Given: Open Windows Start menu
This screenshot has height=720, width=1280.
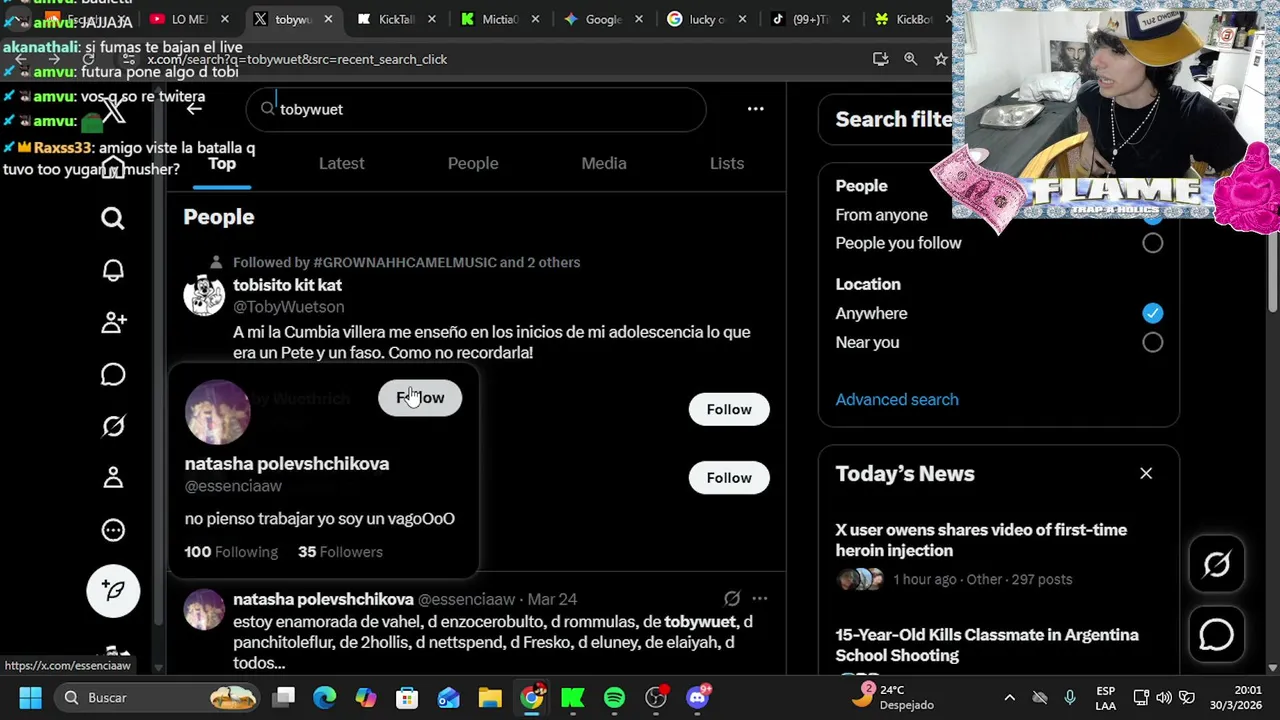Looking at the screenshot, I should [30, 697].
